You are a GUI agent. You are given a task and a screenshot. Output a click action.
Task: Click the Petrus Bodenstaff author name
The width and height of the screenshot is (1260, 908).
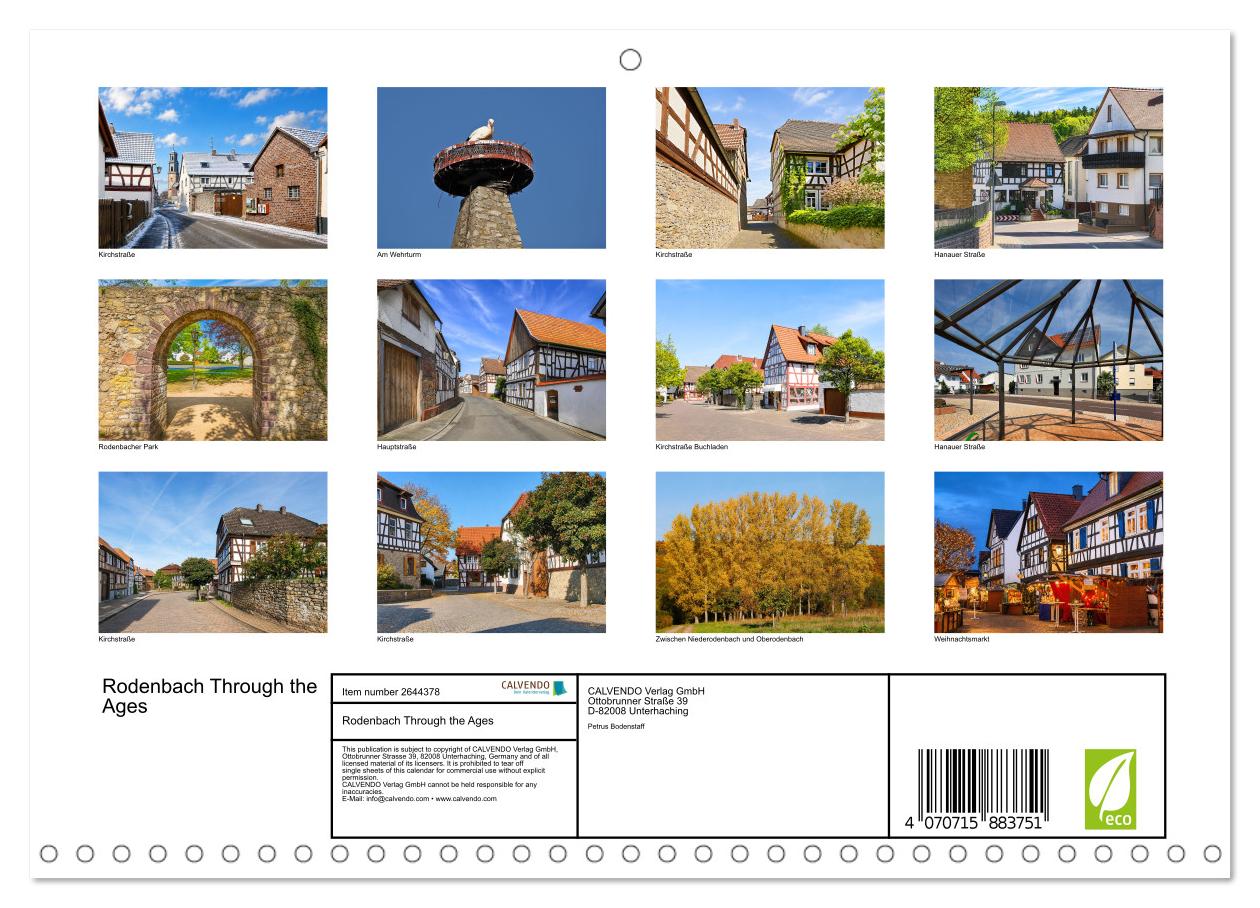pos(616,726)
